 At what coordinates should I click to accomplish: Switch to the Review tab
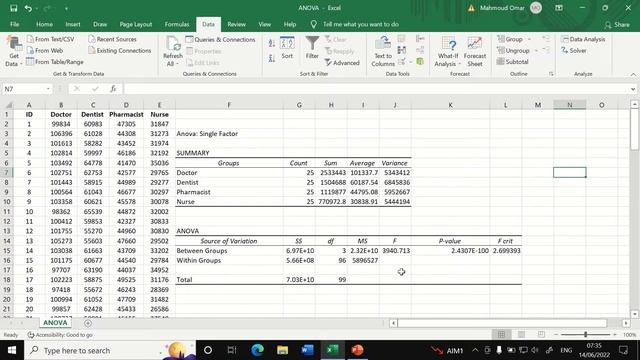point(236,24)
